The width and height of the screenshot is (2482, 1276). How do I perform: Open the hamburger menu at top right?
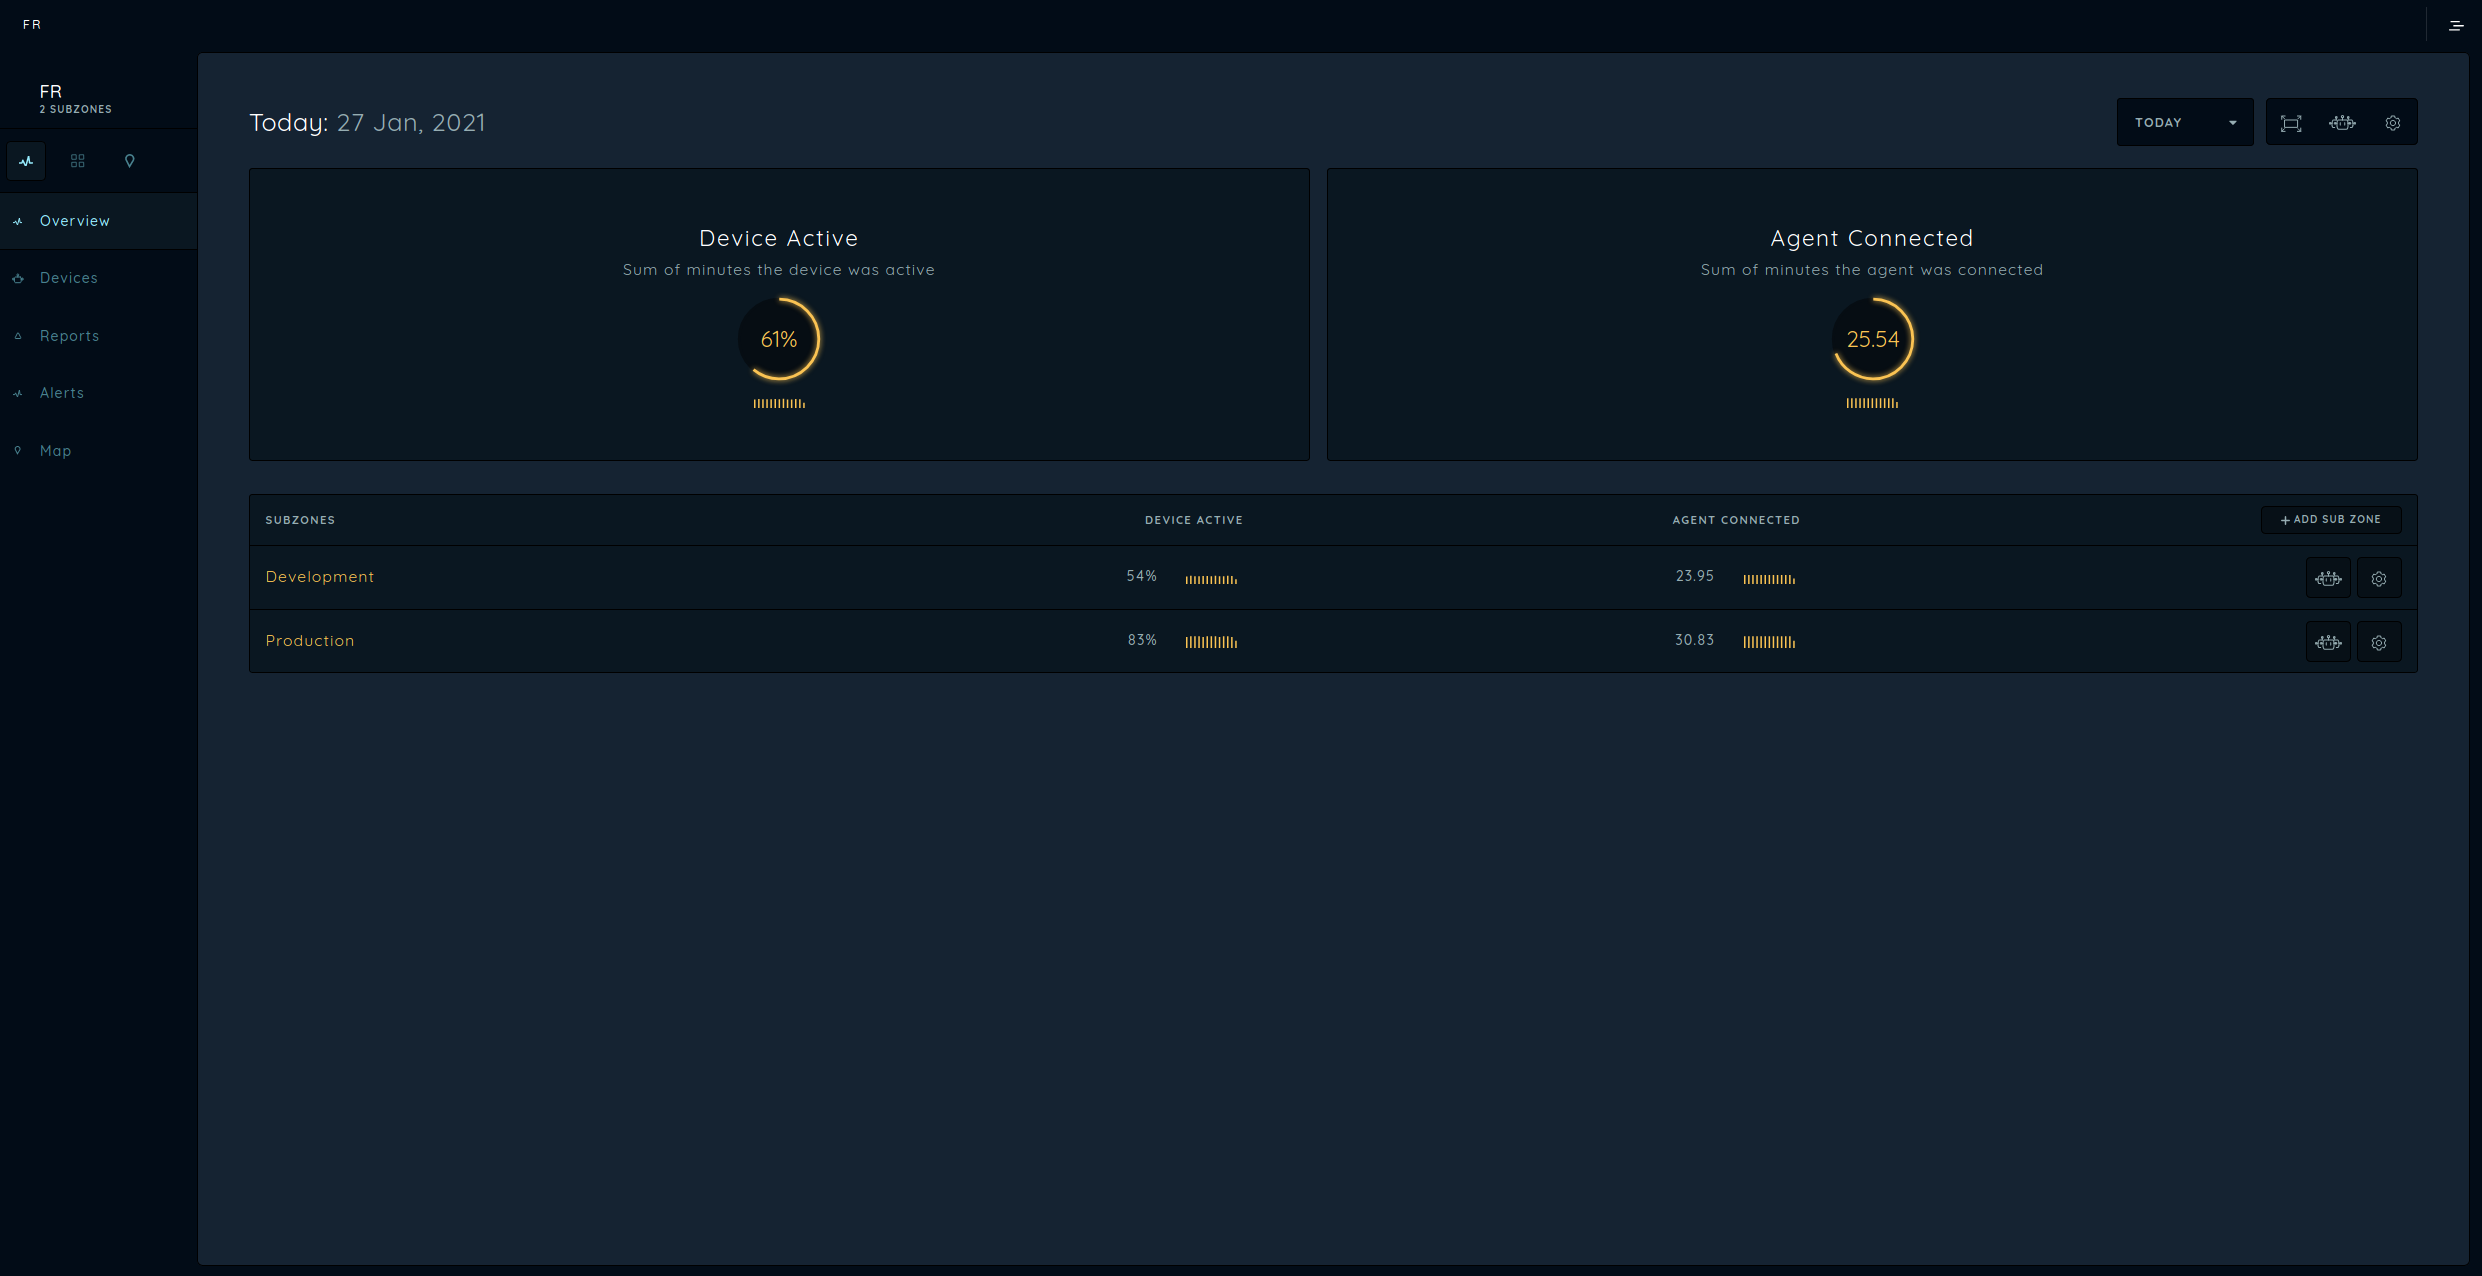click(2456, 26)
